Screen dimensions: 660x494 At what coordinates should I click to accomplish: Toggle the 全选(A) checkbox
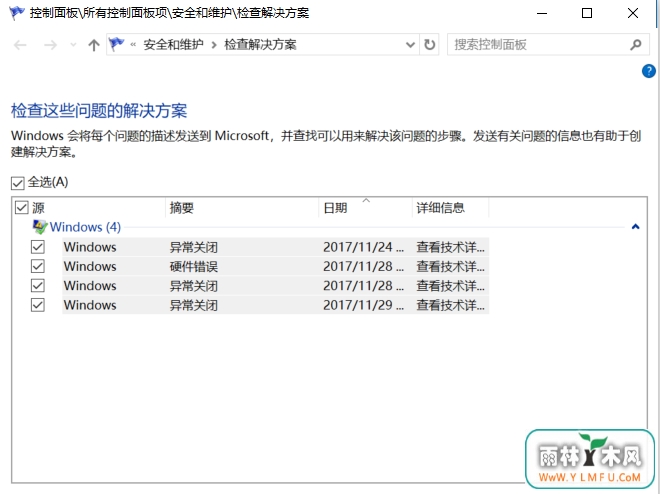coord(18,183)
